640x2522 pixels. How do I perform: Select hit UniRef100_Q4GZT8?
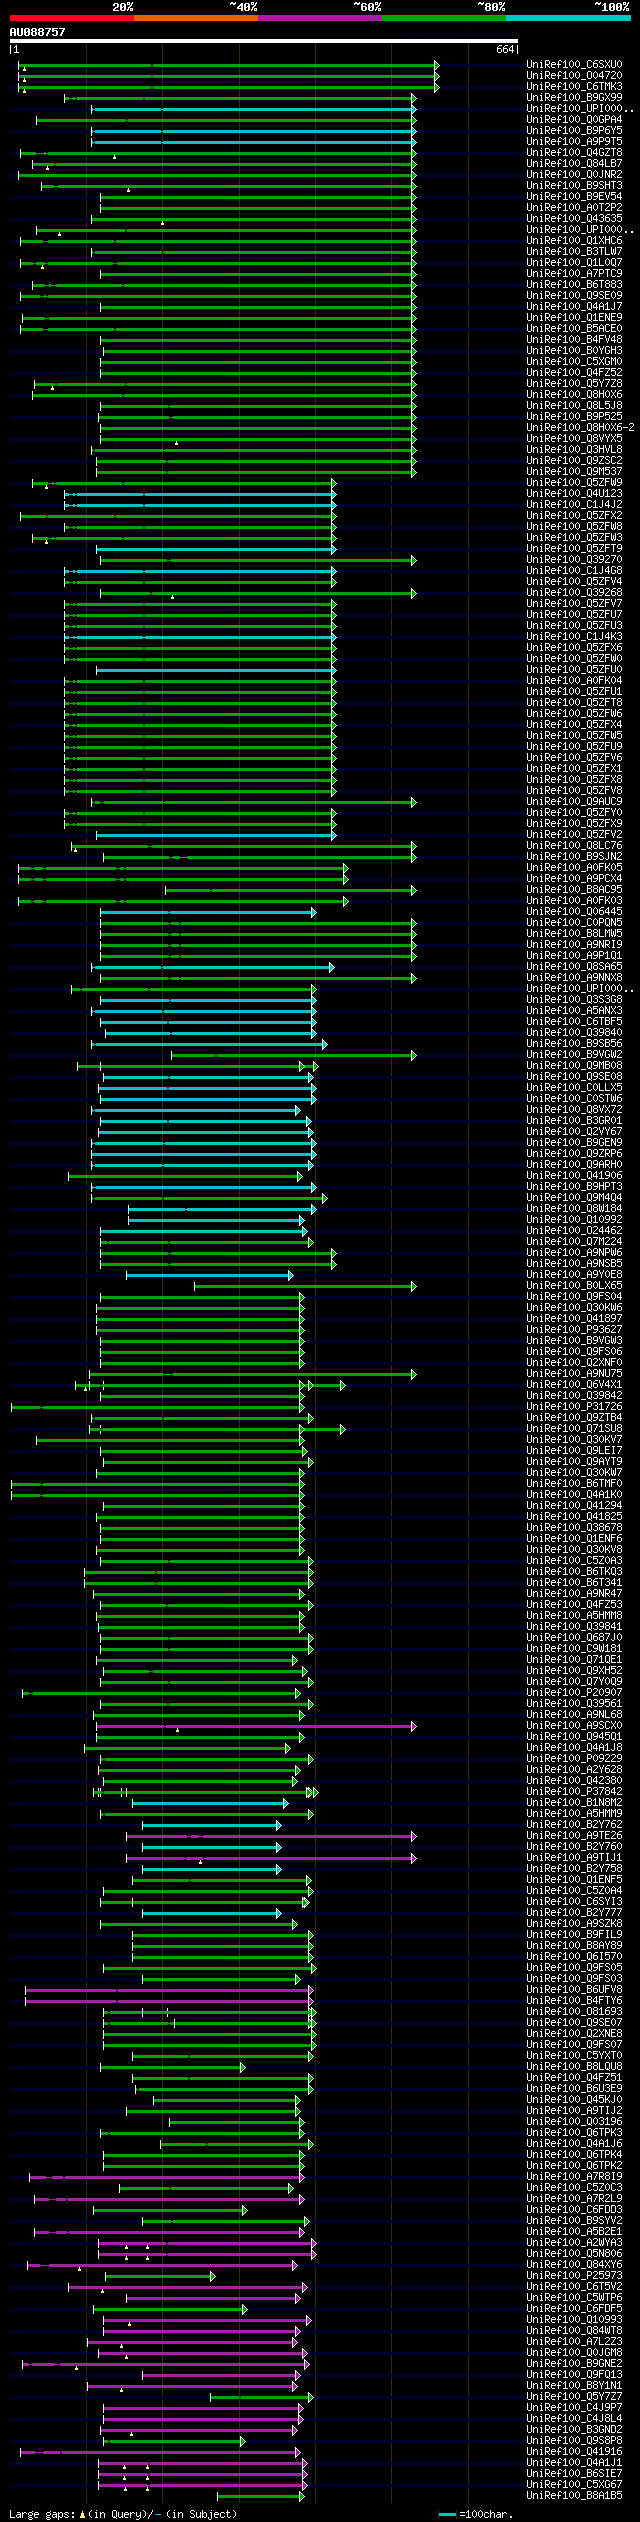pos(574,153)
